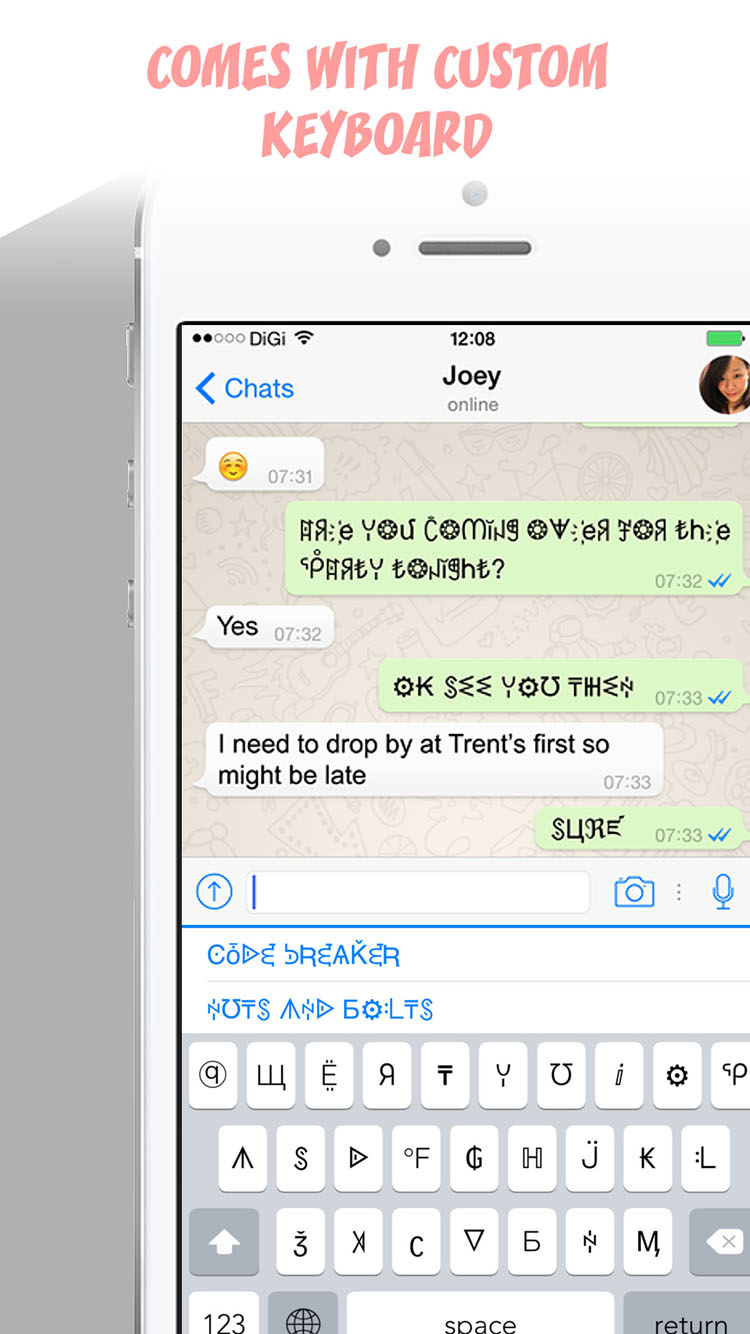The image size is (750, 1334).
Task: Tap the upload arrow circle icon
Action: tap(214, 891)
